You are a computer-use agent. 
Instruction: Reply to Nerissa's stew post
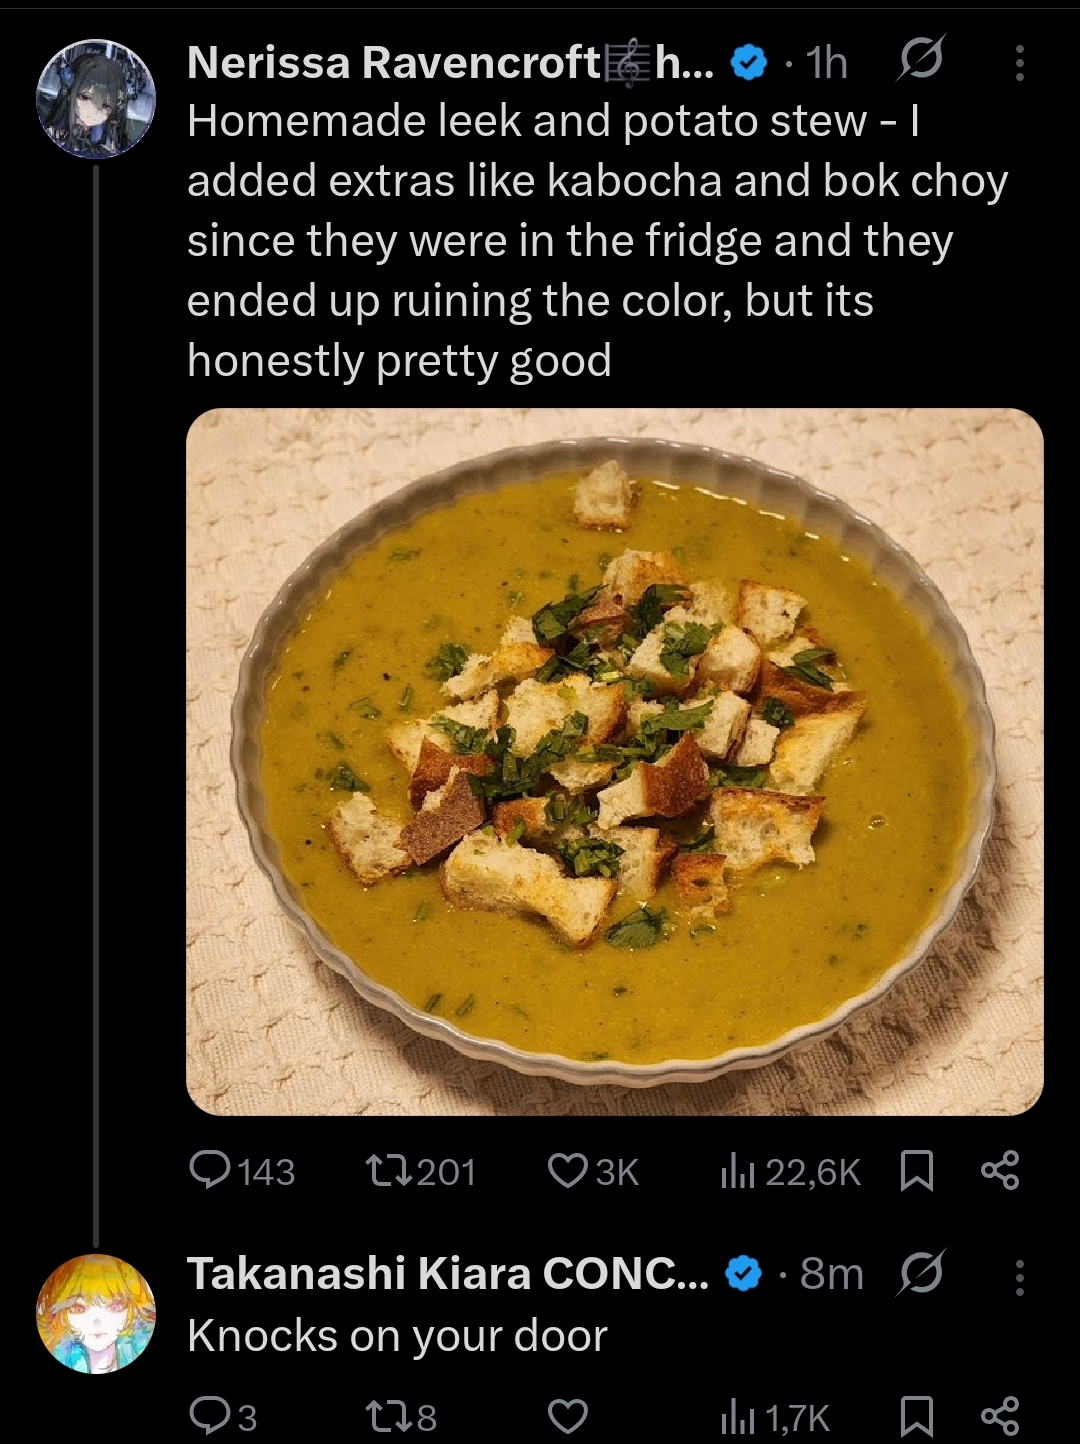coord(210,1170)
